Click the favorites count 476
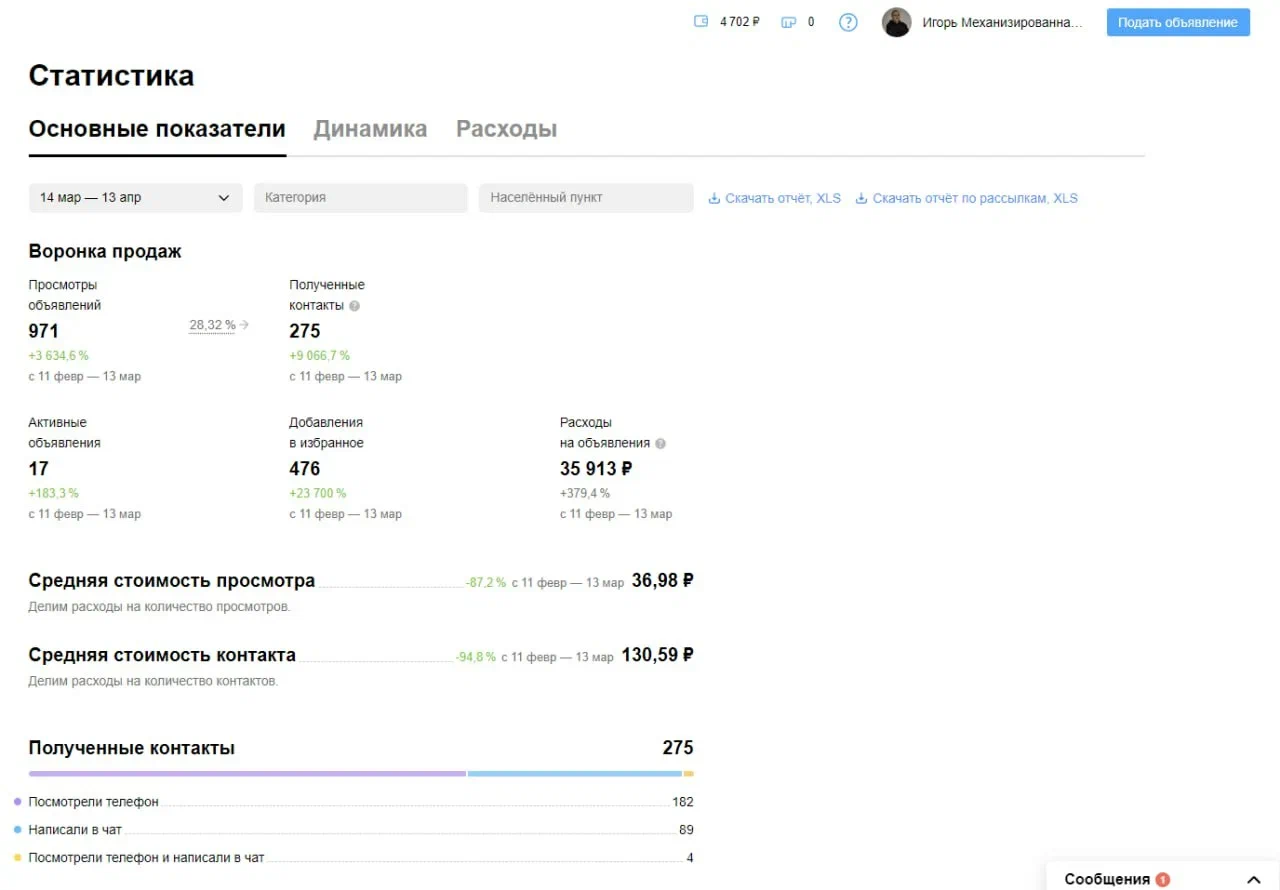The height and width of the screenshot is (890, 1280). tap(305, 468)
